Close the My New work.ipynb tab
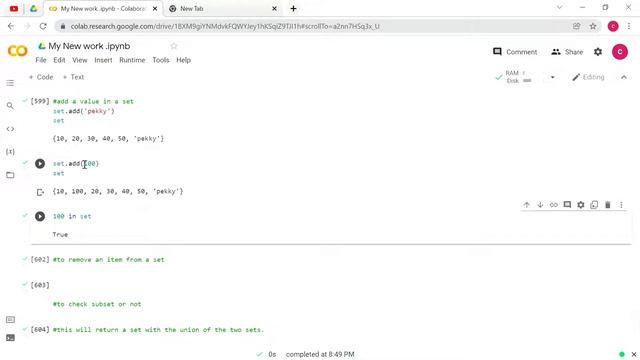640x360 pixels. pyautogui.click(x=155, y=9)
